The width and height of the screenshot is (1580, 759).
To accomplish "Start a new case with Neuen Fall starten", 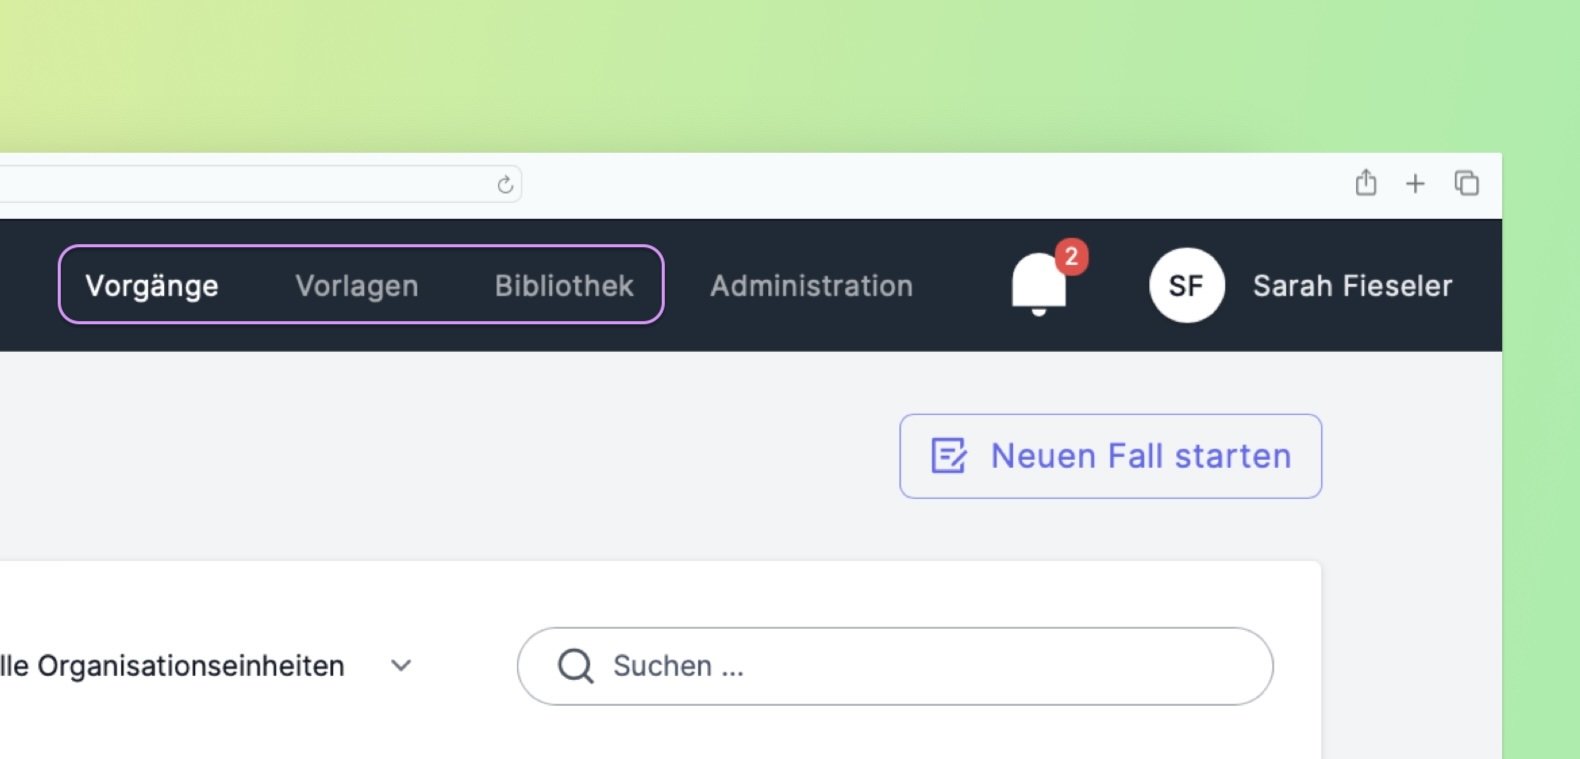I will pyautogui.click(x=1111, y=456).
